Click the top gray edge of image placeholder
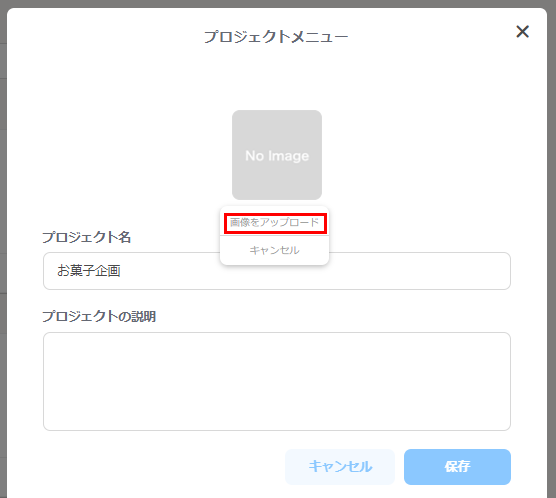This screenshot has width=556, height=498. coord(277,113)
